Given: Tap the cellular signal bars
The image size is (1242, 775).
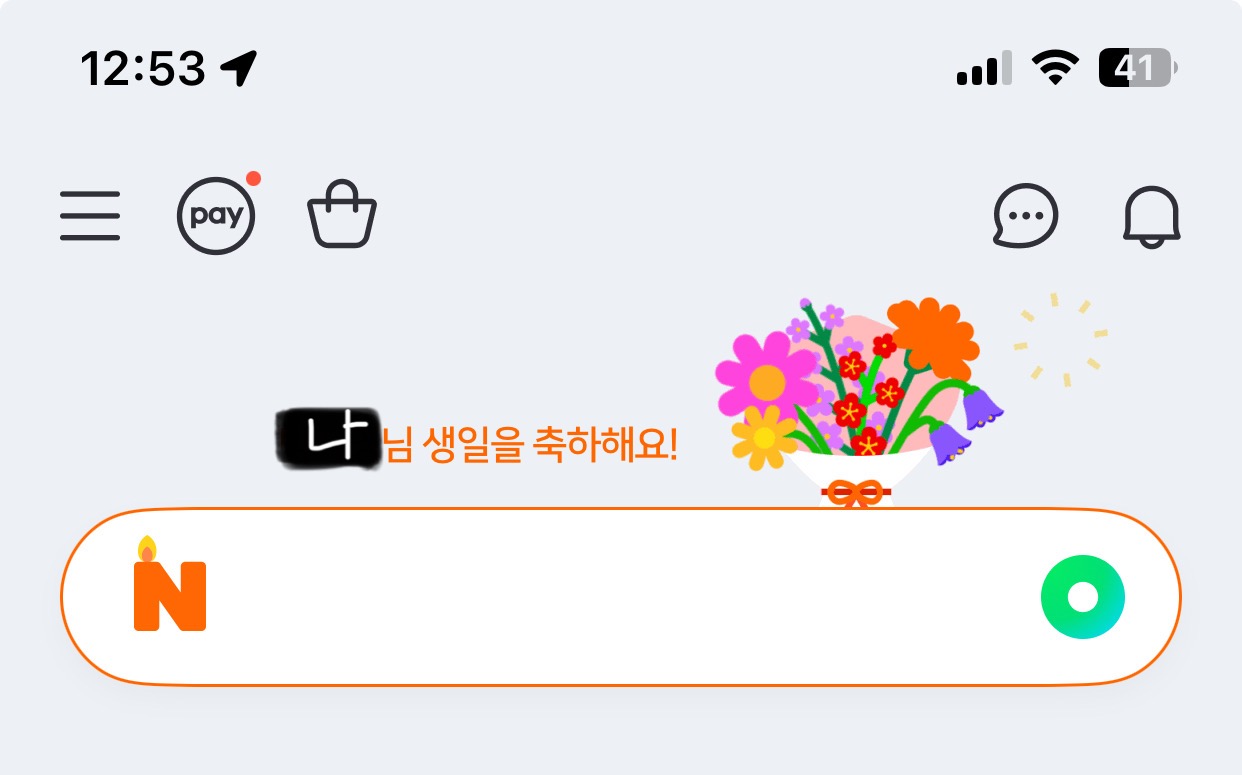Looking at the screenshot, I should tap(984, 69).
